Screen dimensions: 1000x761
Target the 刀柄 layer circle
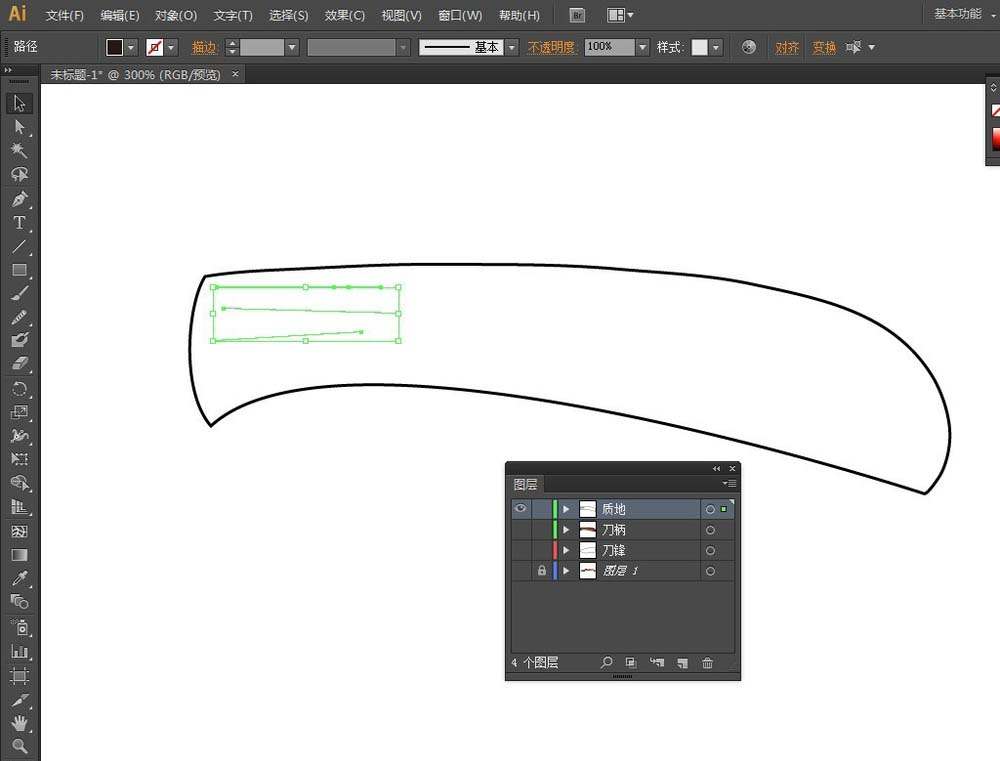(710, 529)
